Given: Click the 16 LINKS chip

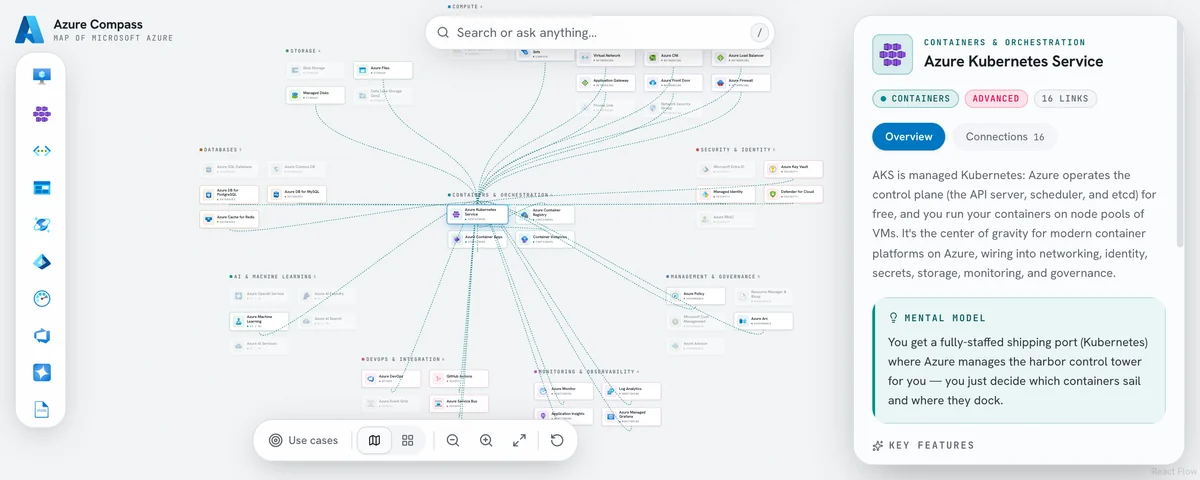Looking at the screenshot, I should point(1065,99).
